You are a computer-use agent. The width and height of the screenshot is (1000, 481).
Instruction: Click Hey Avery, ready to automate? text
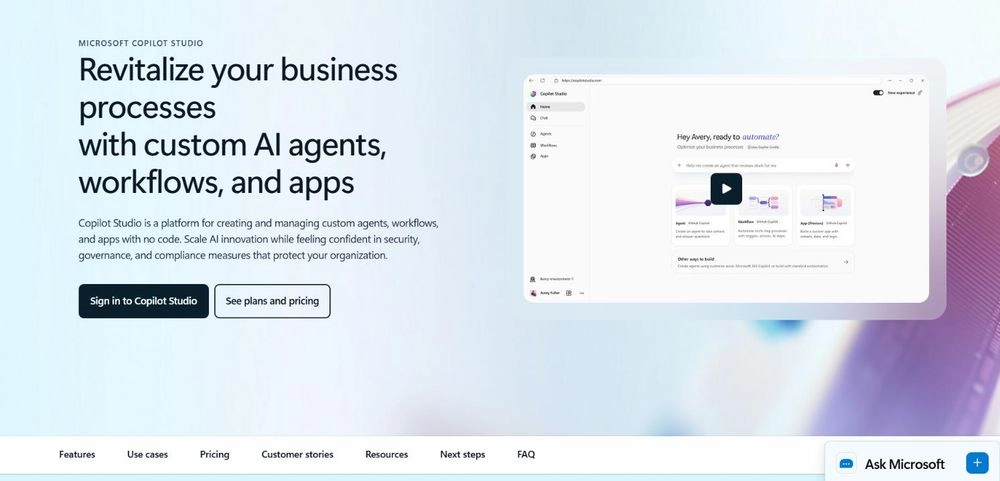[728, 137]
